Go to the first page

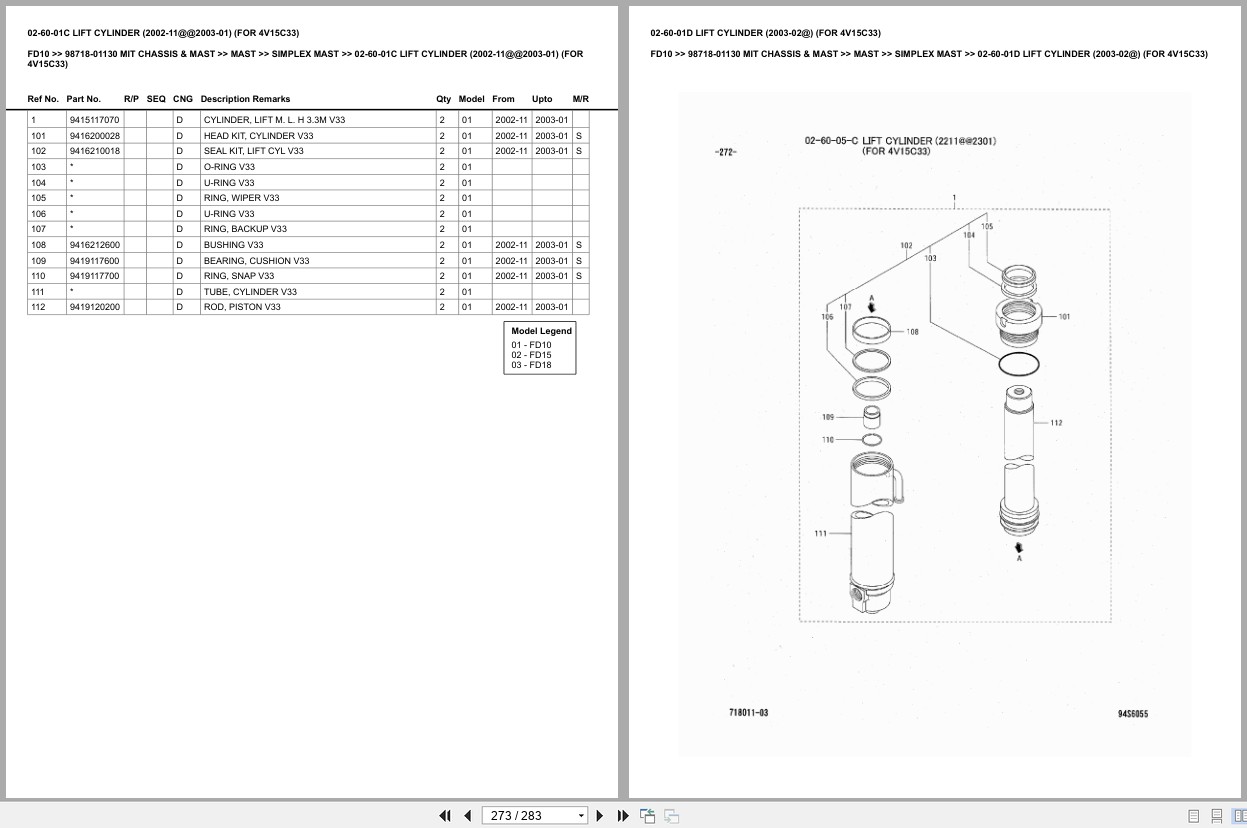coord(445,816)
